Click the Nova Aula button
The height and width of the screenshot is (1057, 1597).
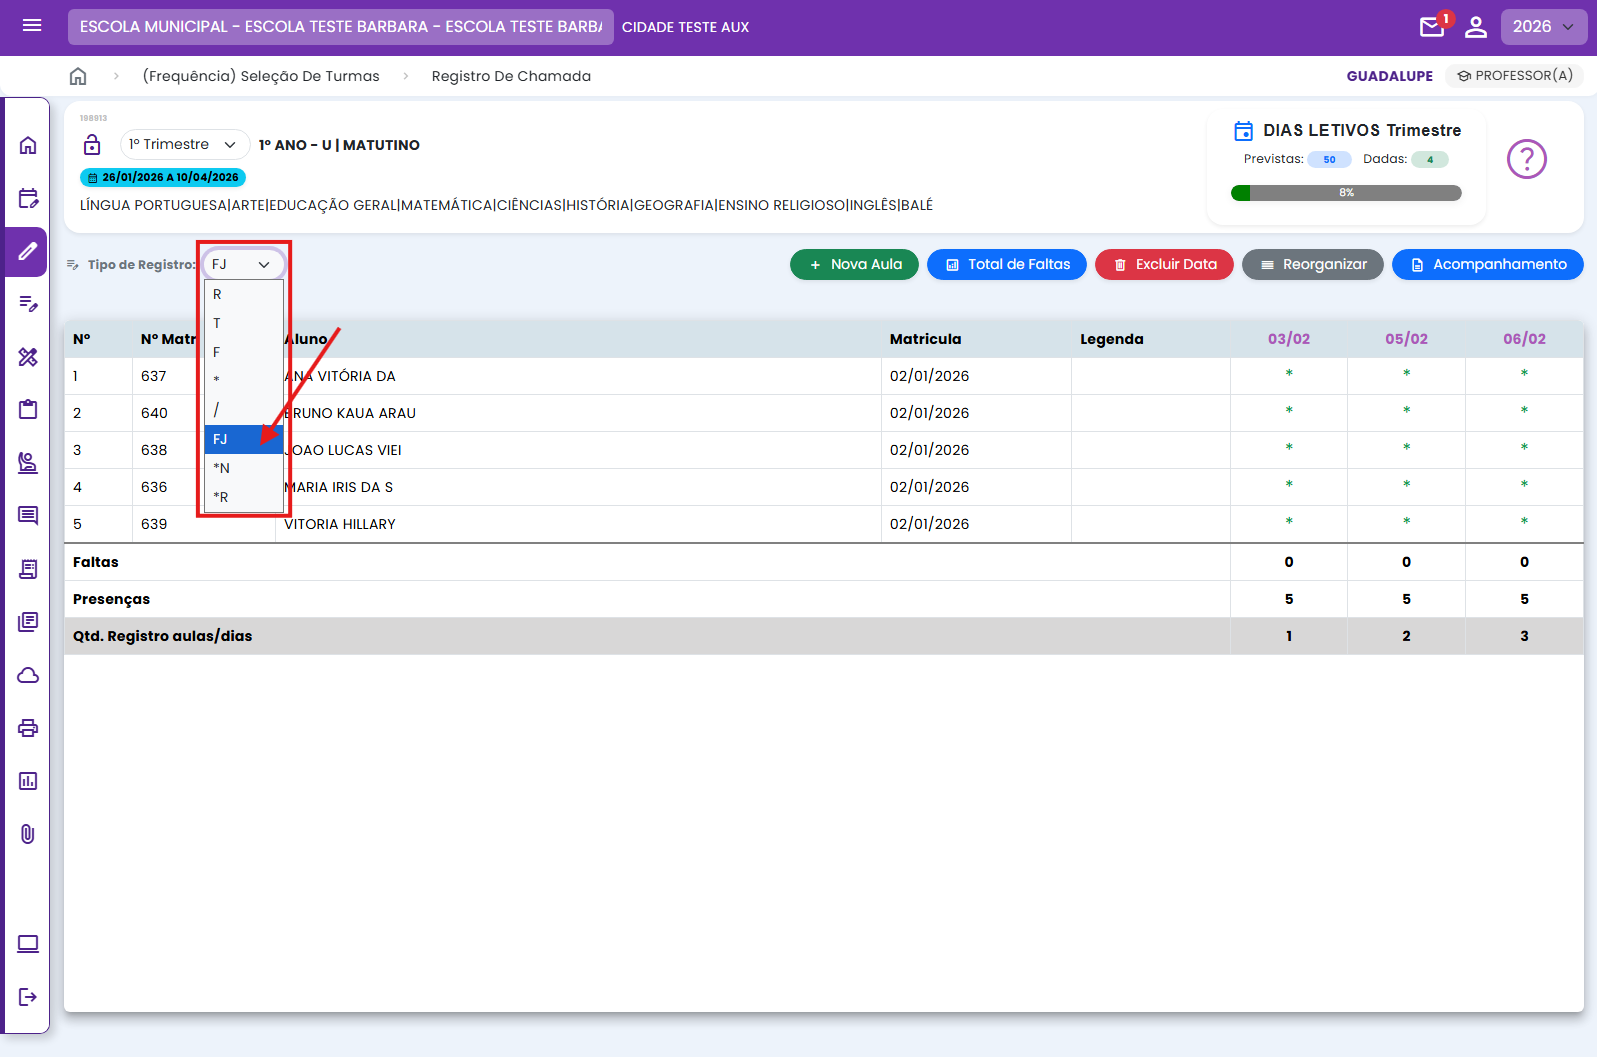(854, 265)
